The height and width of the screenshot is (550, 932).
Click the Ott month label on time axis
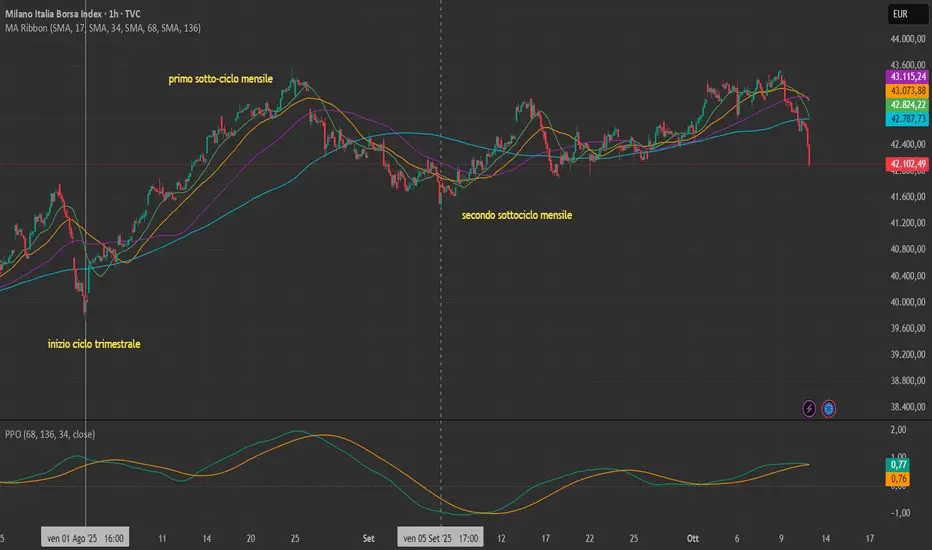tap(692, 538)
